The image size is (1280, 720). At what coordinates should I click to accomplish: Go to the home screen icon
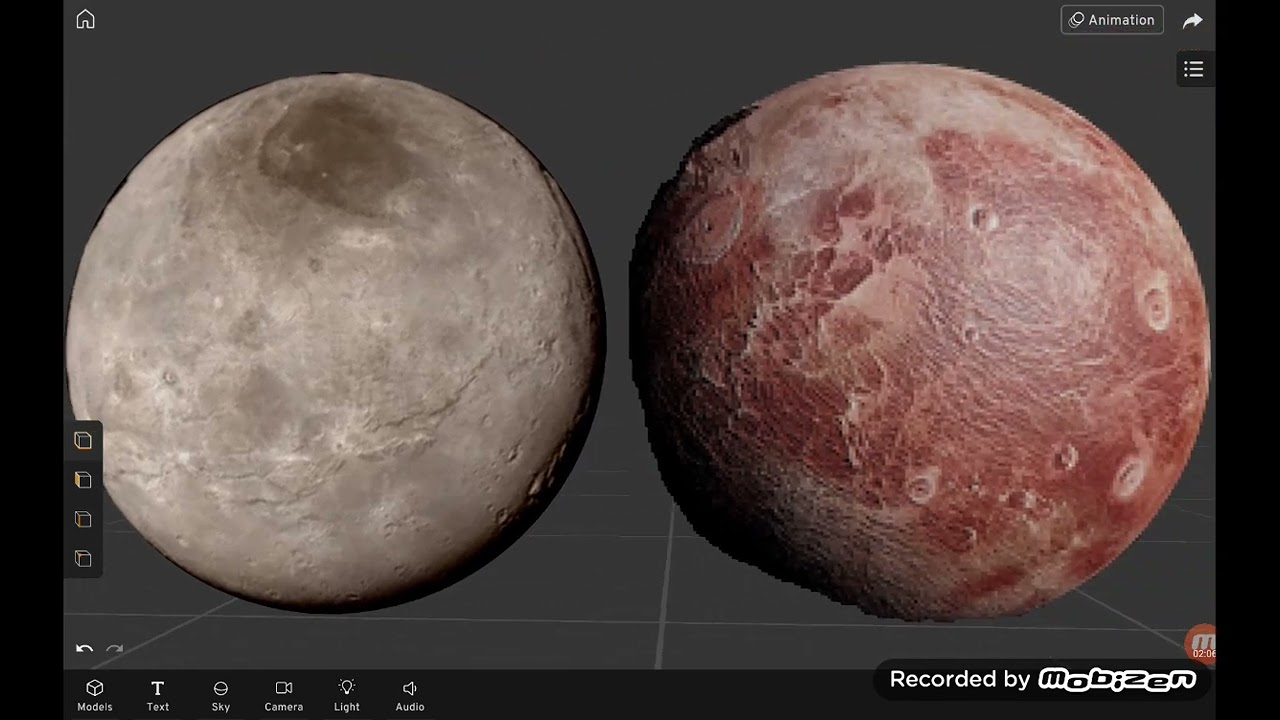tap(85, 19)
